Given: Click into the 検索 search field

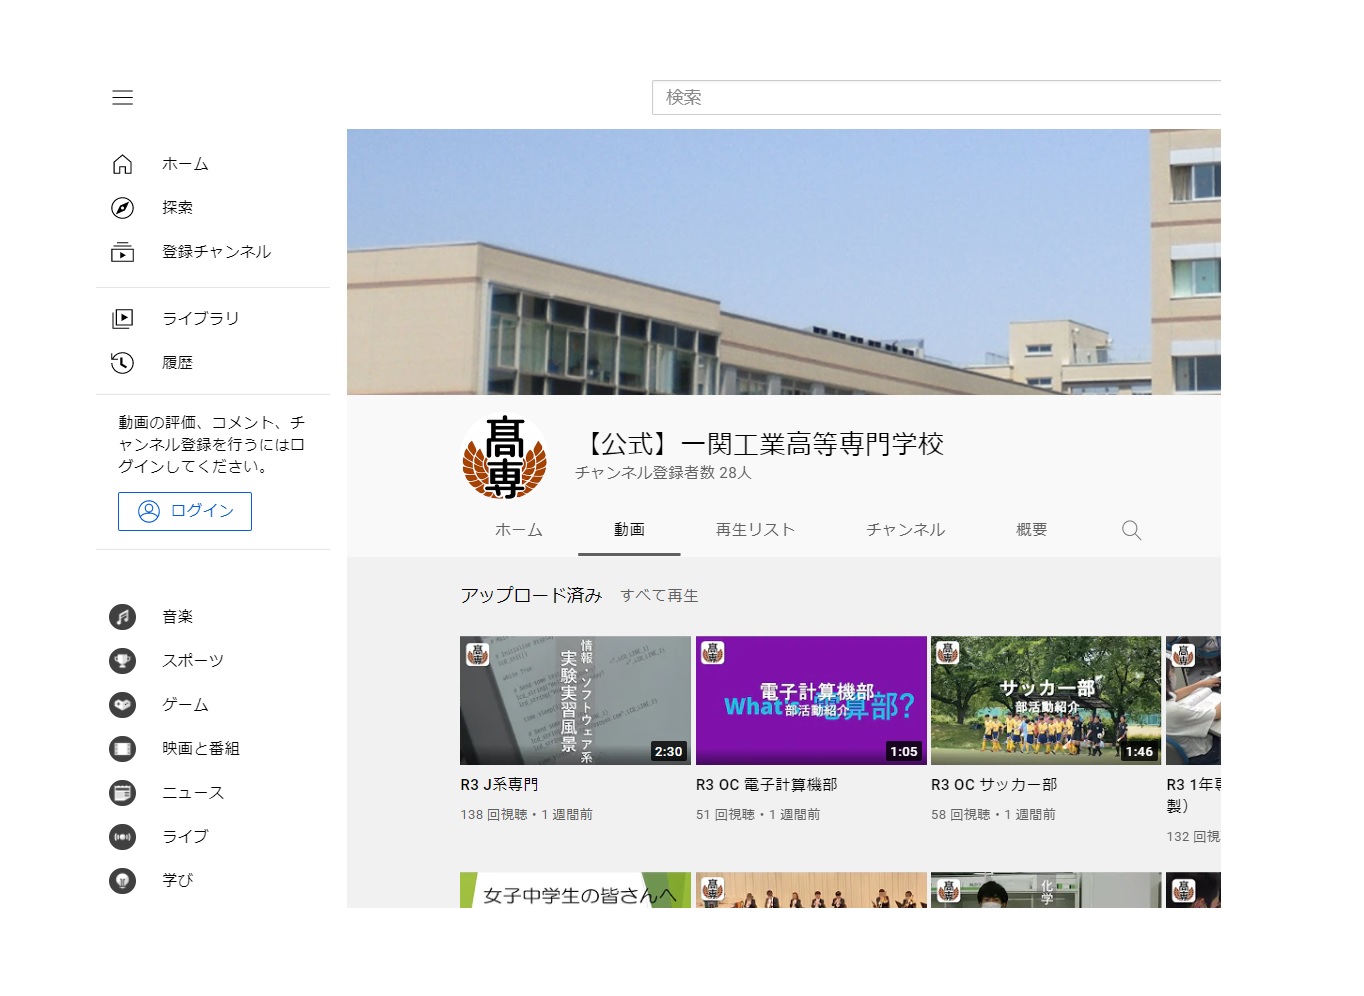Looking at the screenshot, I should (x=936, y=98).
